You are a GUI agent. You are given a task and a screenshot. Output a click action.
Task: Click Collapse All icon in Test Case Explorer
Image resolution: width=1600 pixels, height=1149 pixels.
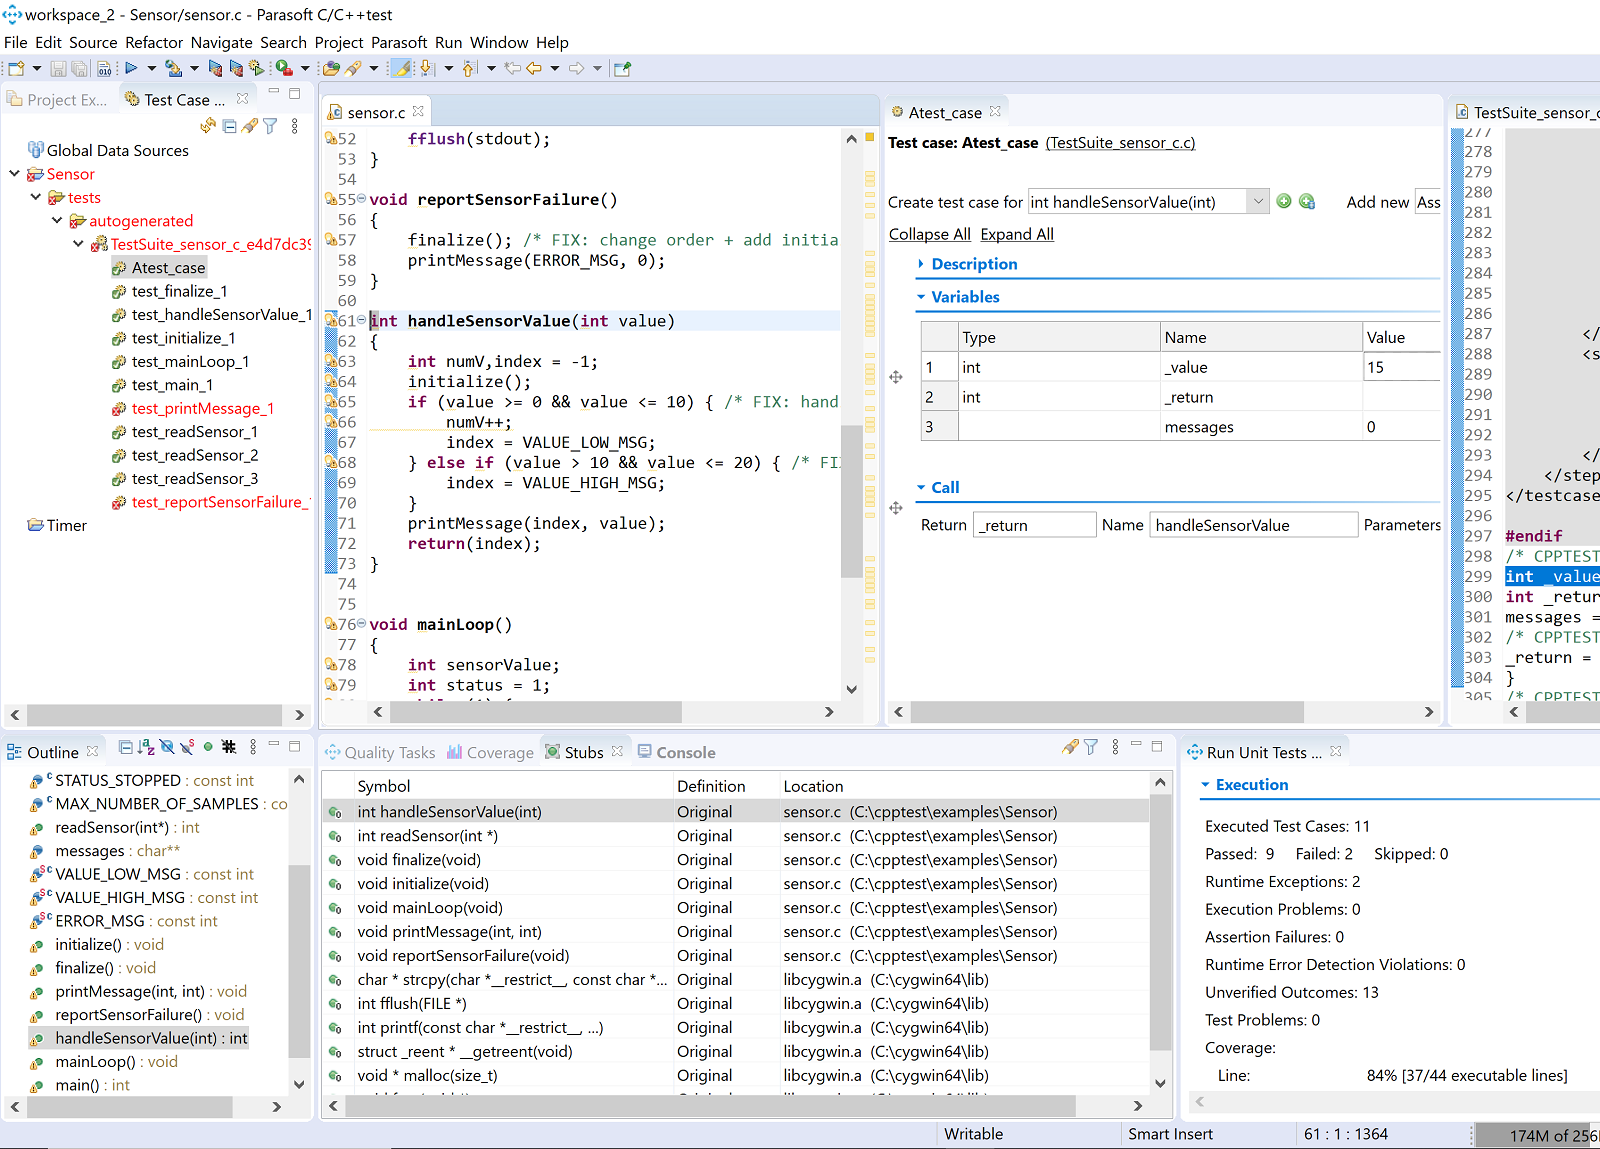click(x=229, y=126)
